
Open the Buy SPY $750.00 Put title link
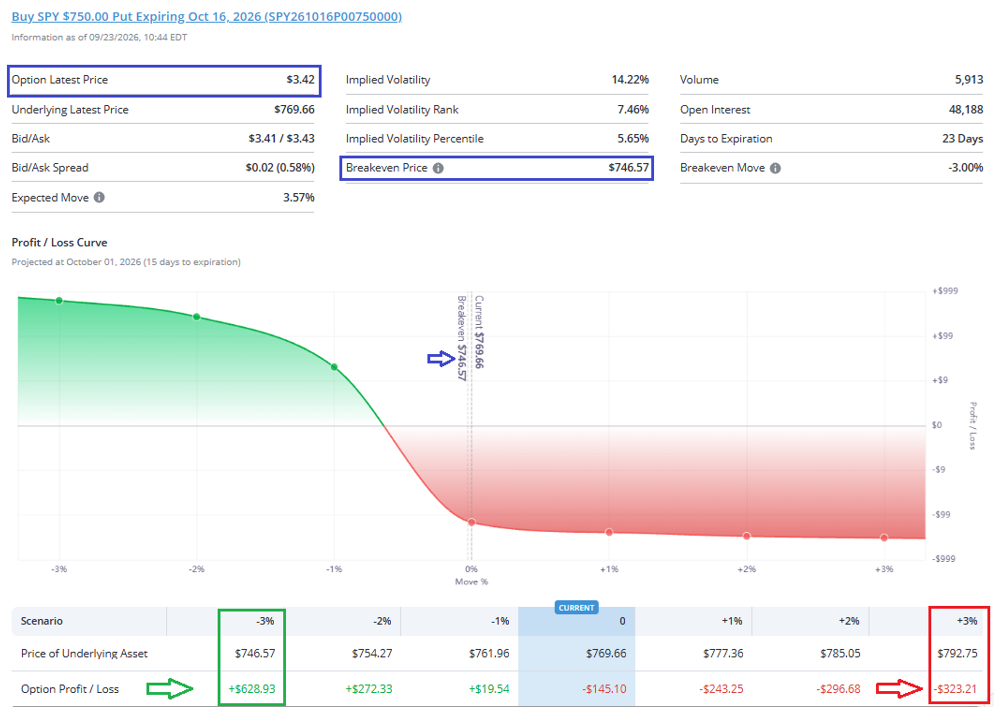206,17
